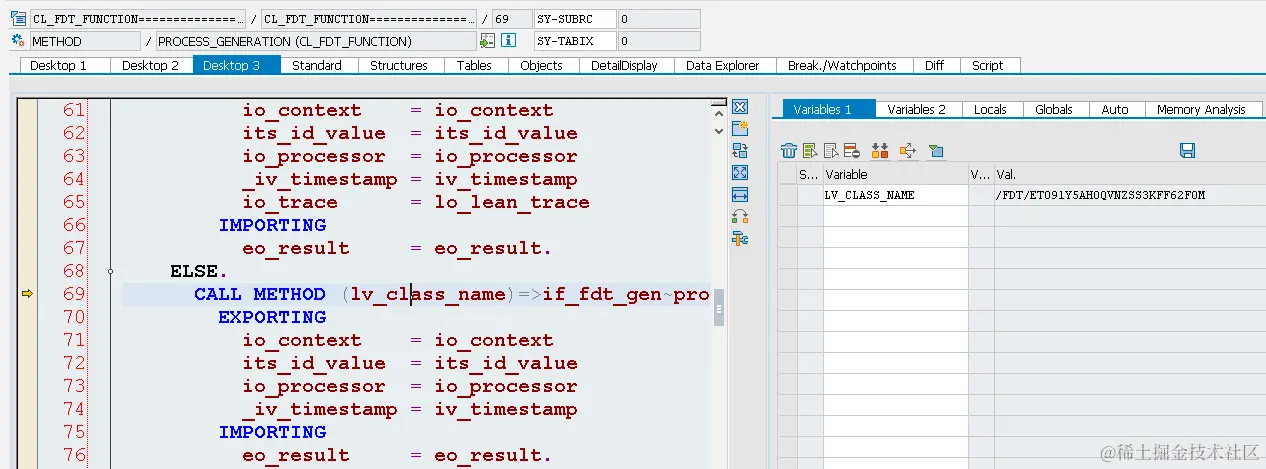Click the SY-SUBRC field

coord(574,19)
